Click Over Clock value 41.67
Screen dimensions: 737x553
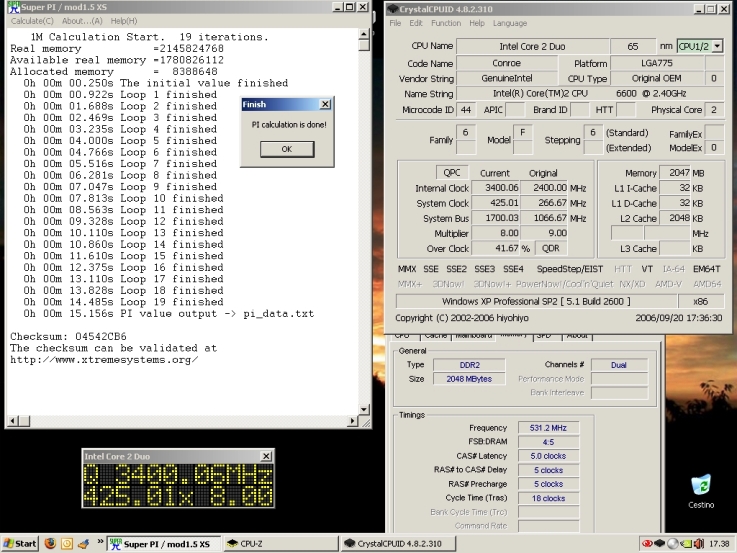[495, 248]
